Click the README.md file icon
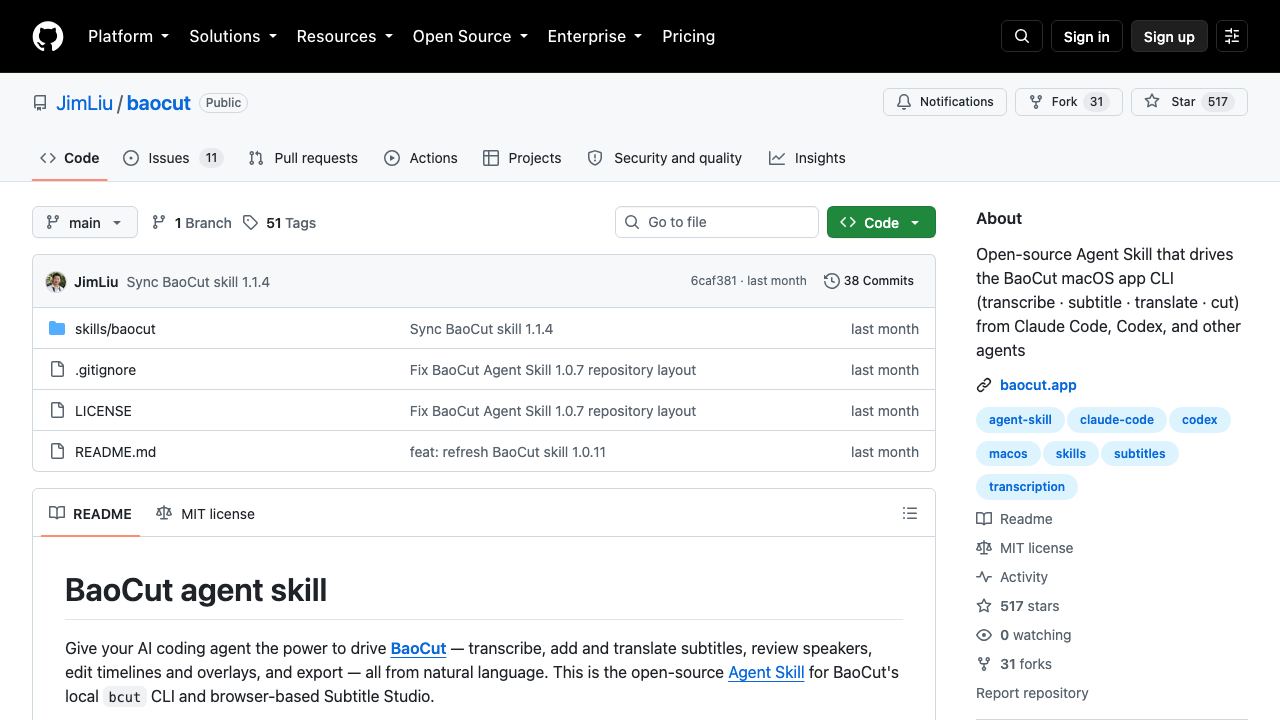 57,452
